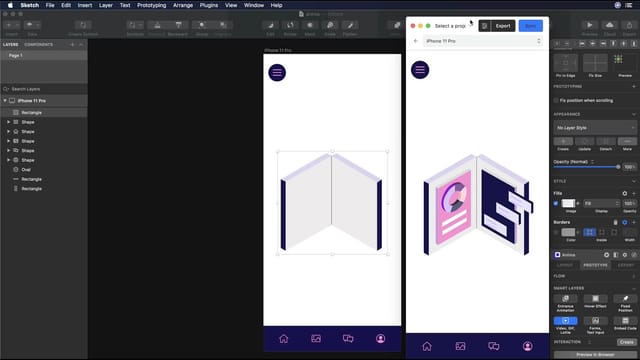
Task: Open the Plugins menu
Action: [209, 5]
